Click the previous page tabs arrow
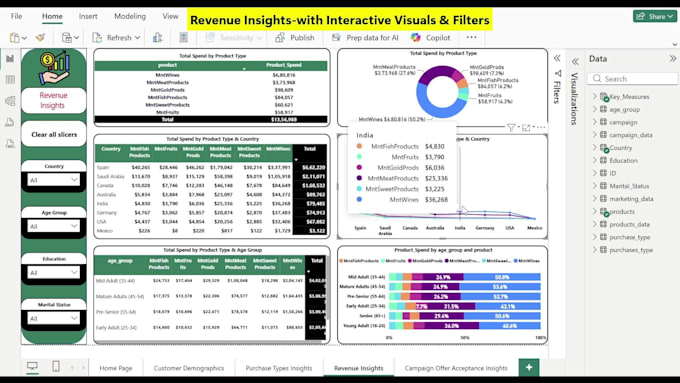Screen dimensions: 680x383 72,368
